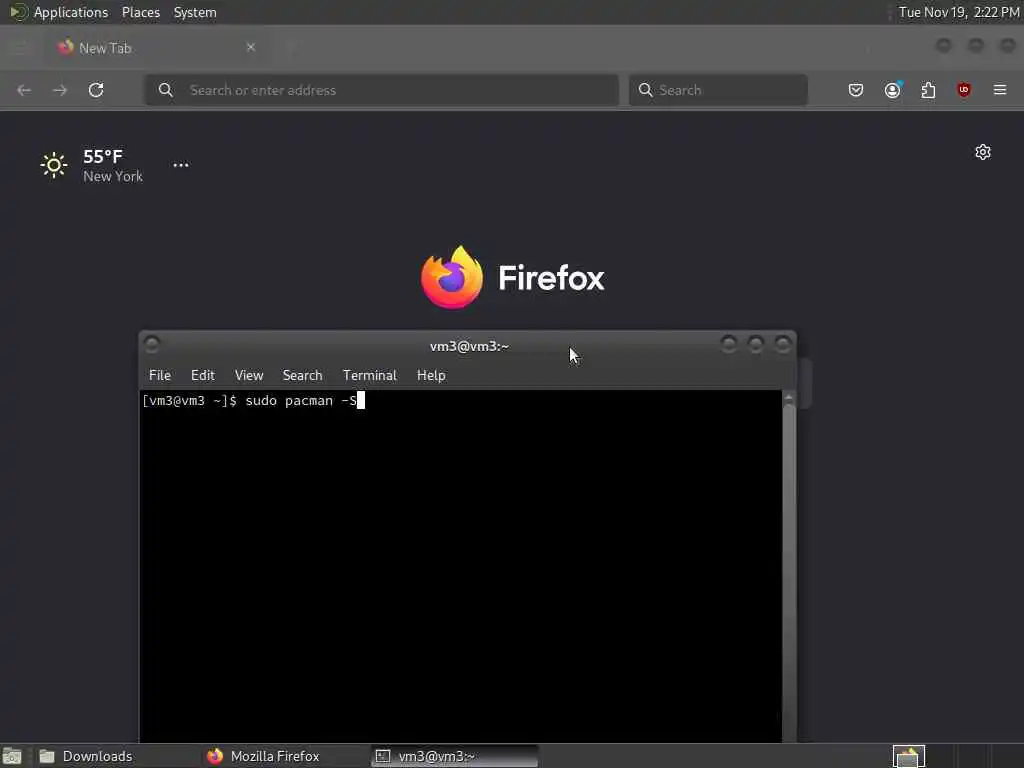Close the terminal window
The height and width of the screenshot is (768, 1024).
(783, 344)
